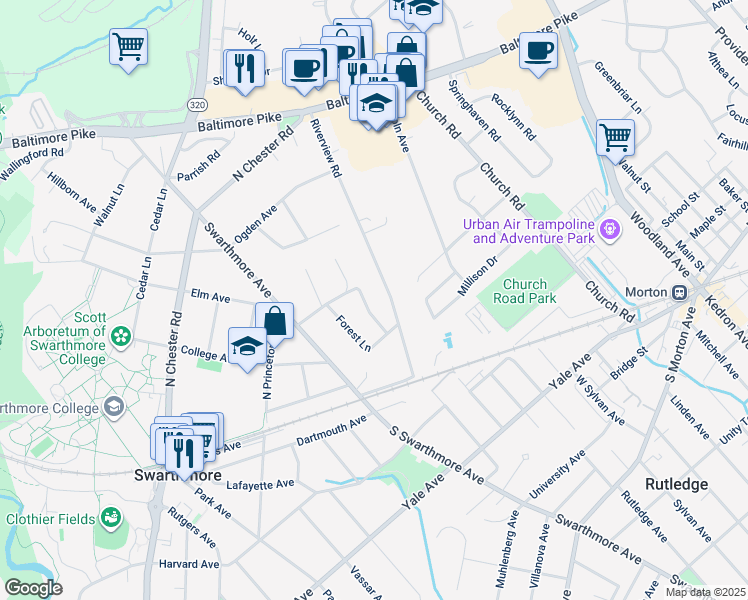Click the front restaurant marker at Swarthmore town
The width and height of the screenshot is (748, 600).
pyautogui.click(x=184, y=453)
